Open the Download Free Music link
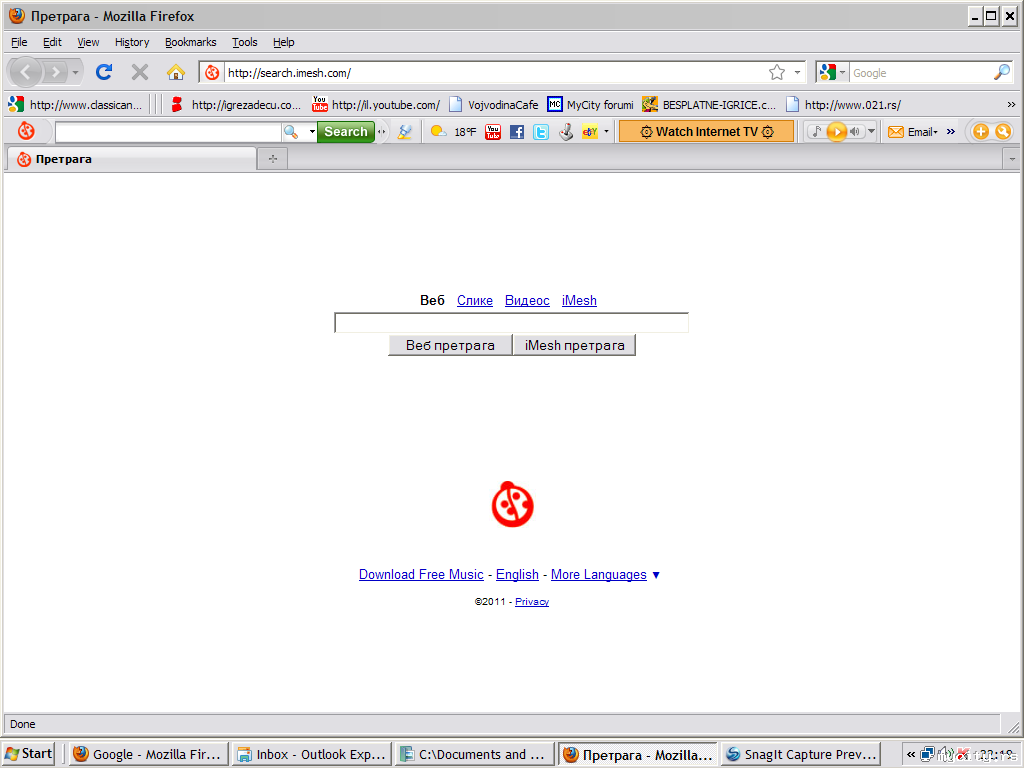The height and width of the screenshot is (768, 1024). [x=421, y=575]
